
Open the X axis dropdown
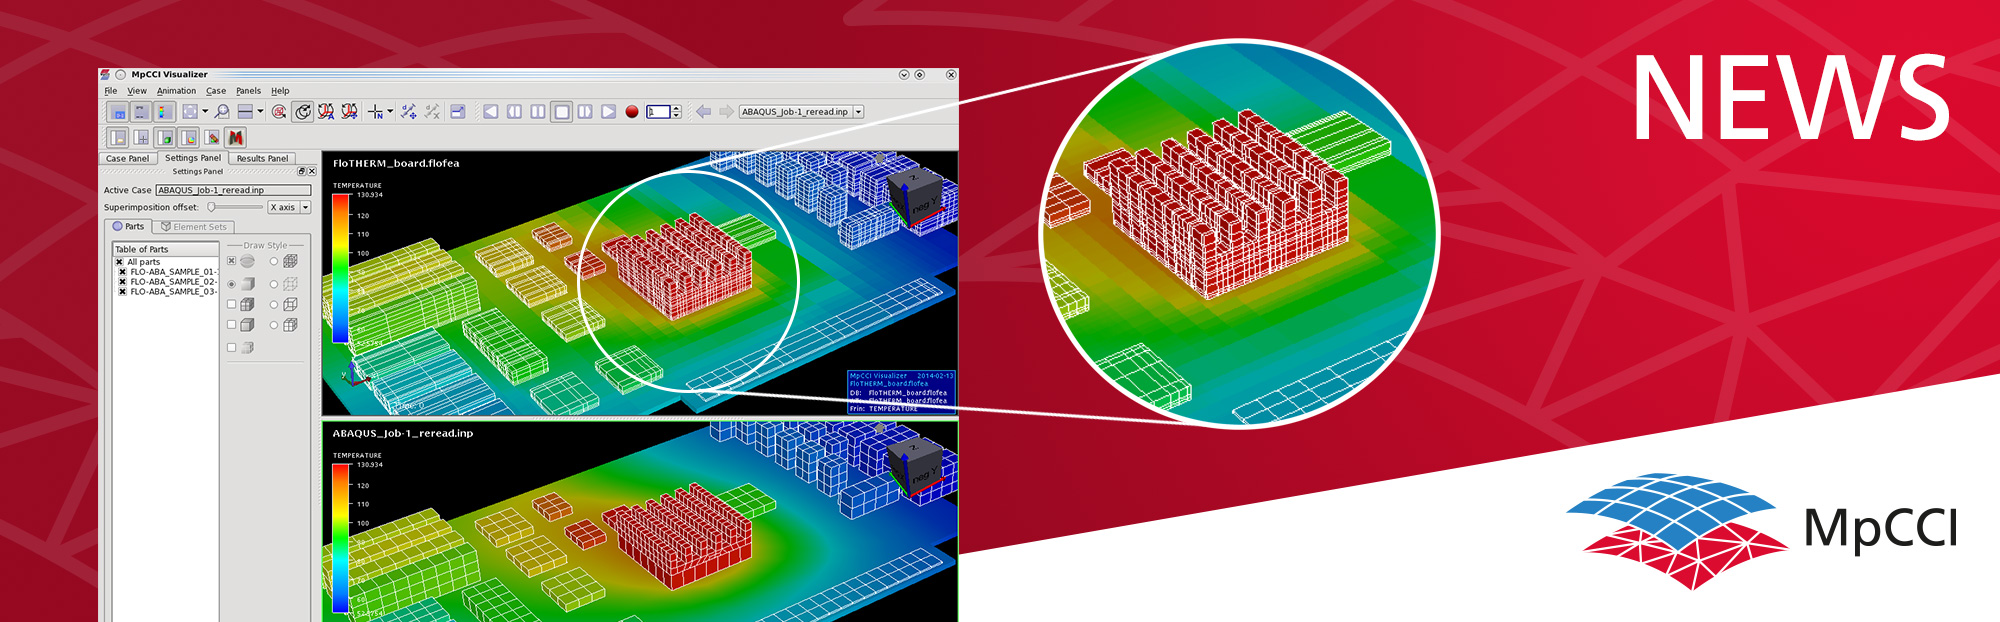coord(305,207)
